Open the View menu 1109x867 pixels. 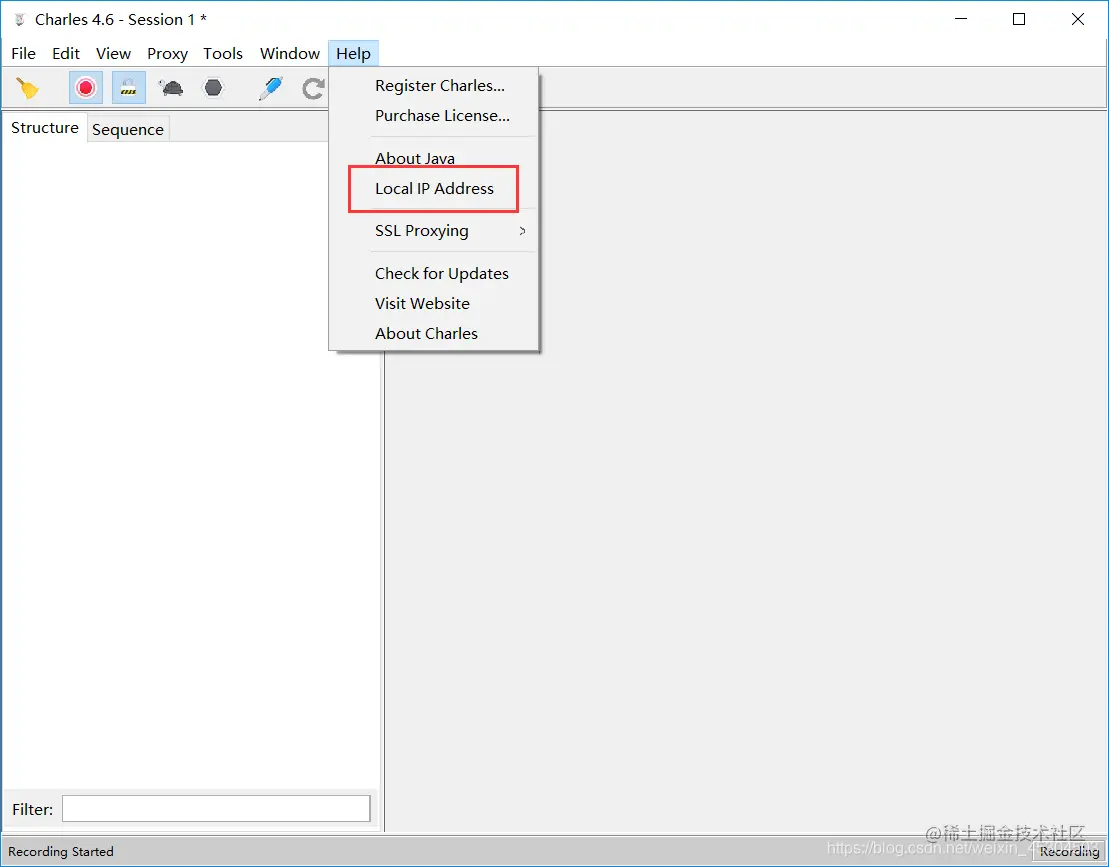point(113,54)
